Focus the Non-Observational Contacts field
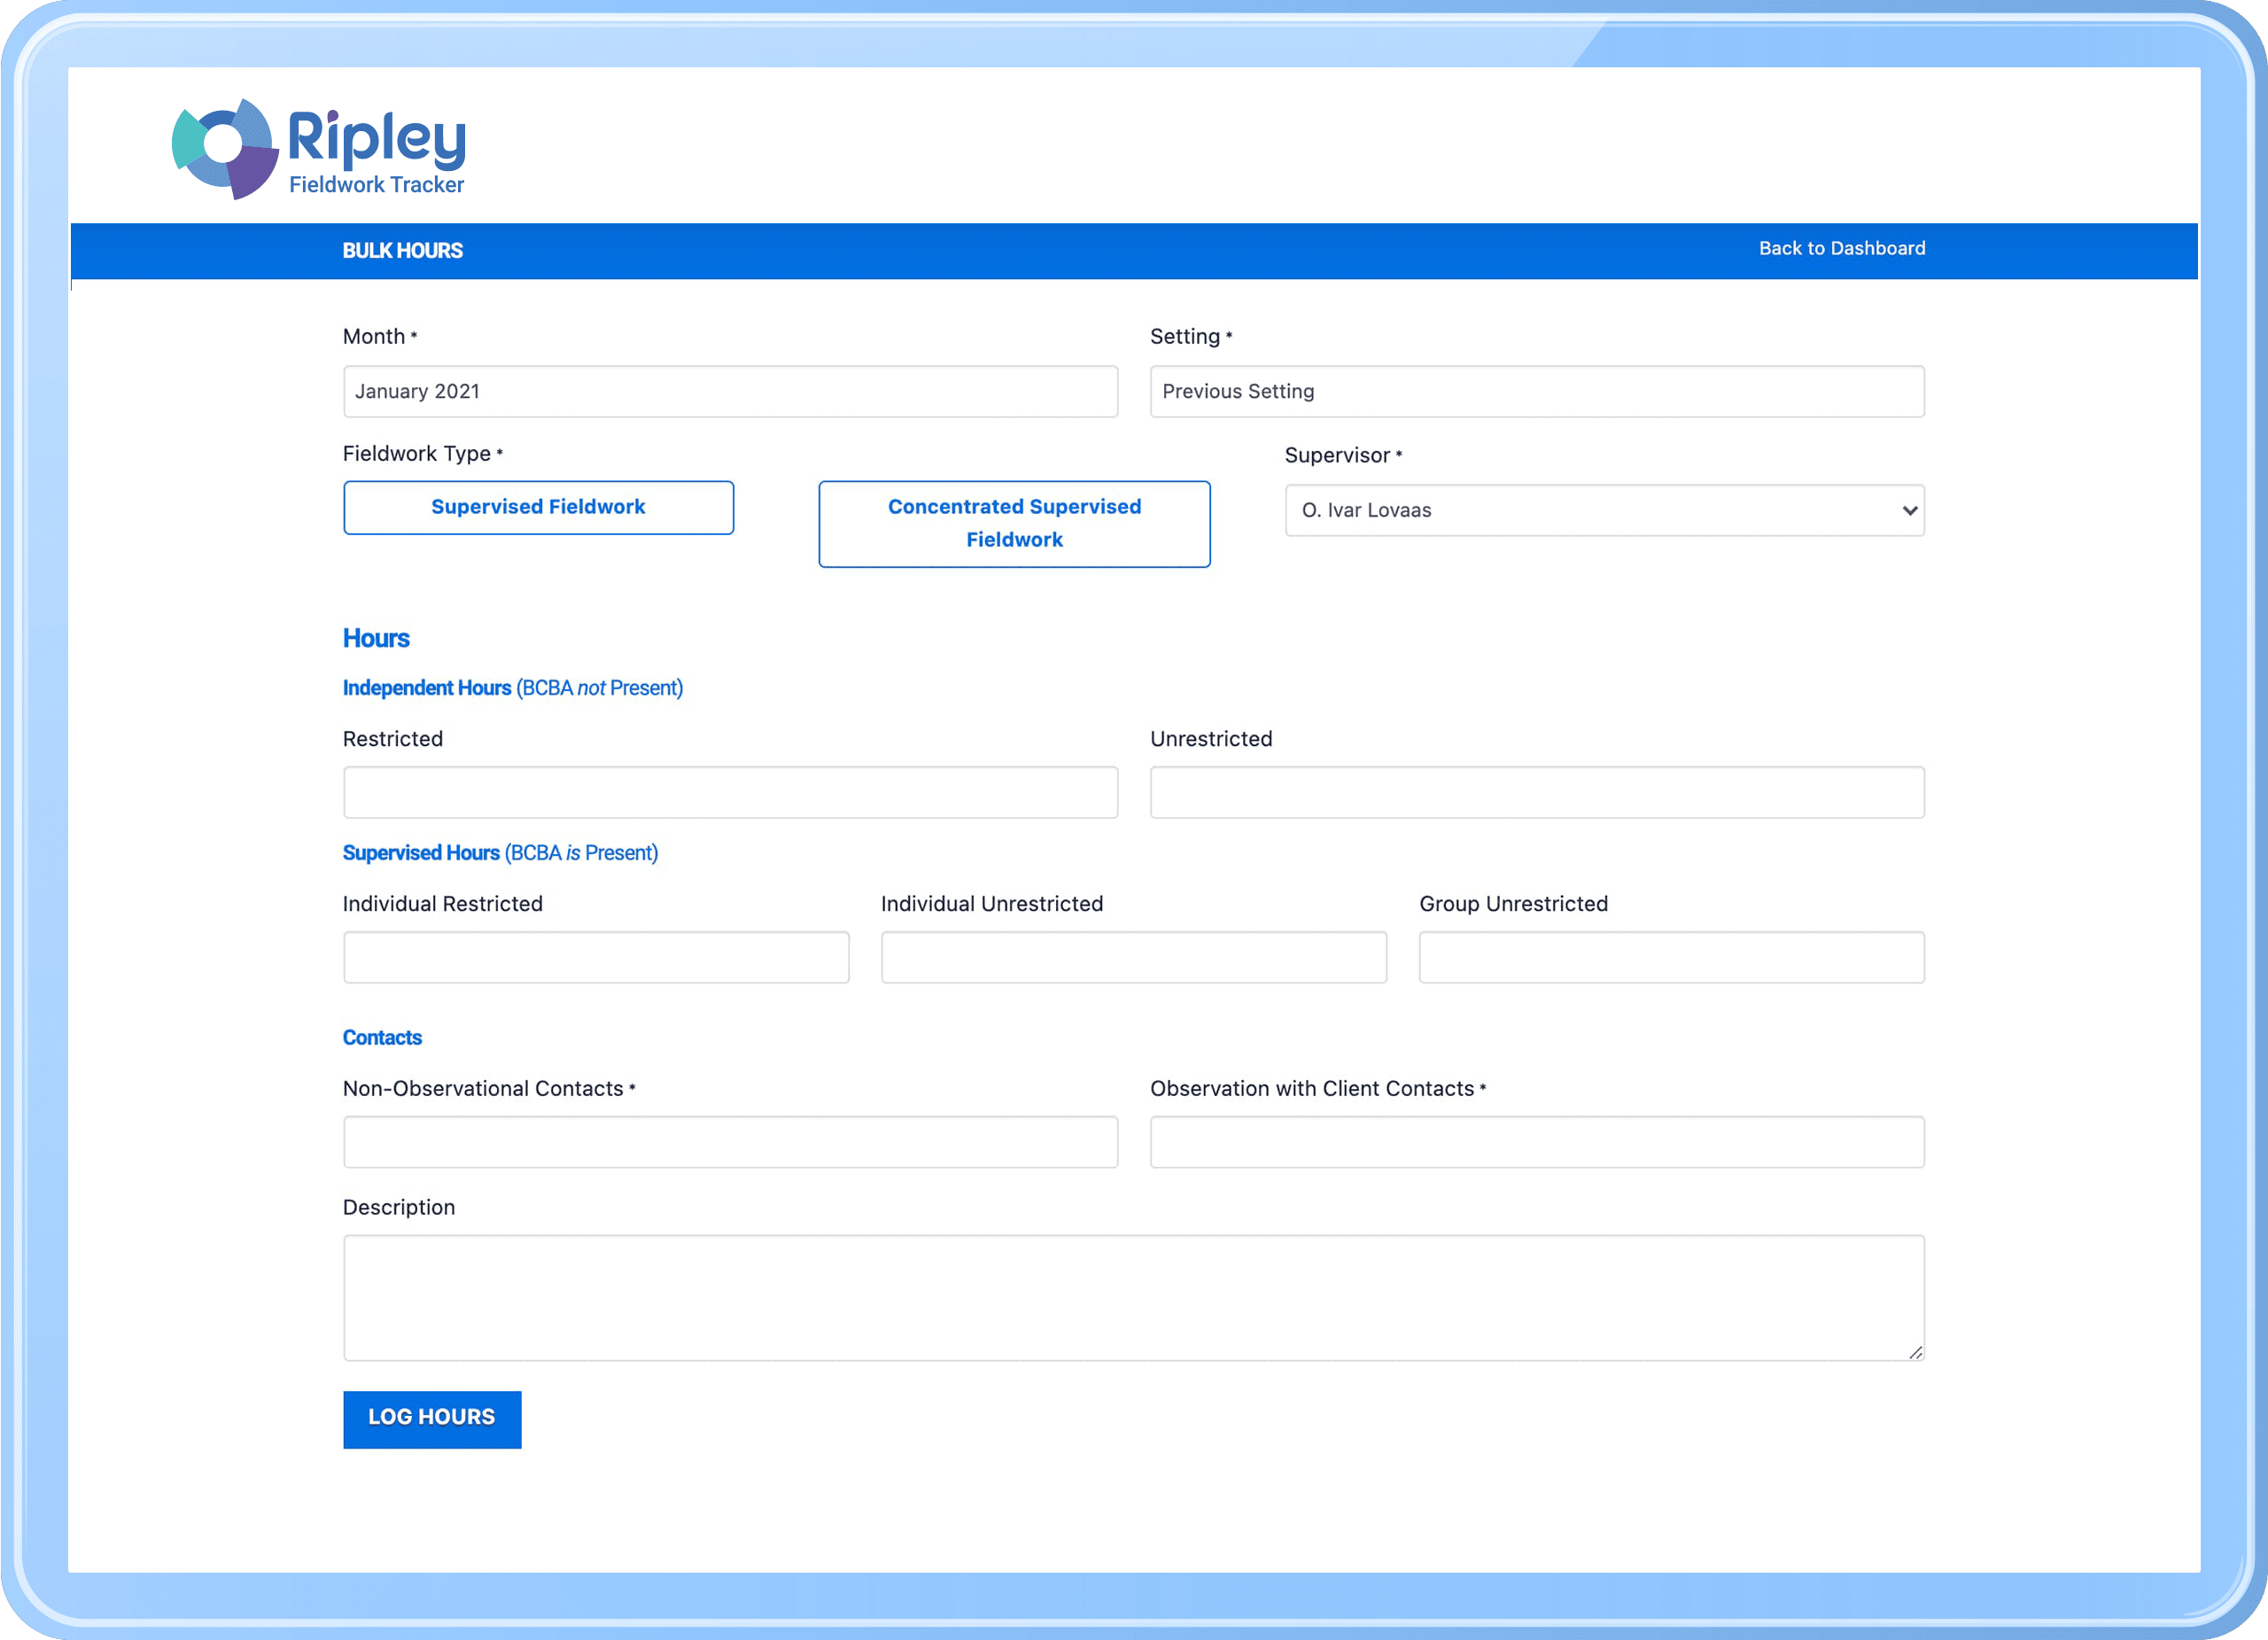 click(x=730, y=1142)
